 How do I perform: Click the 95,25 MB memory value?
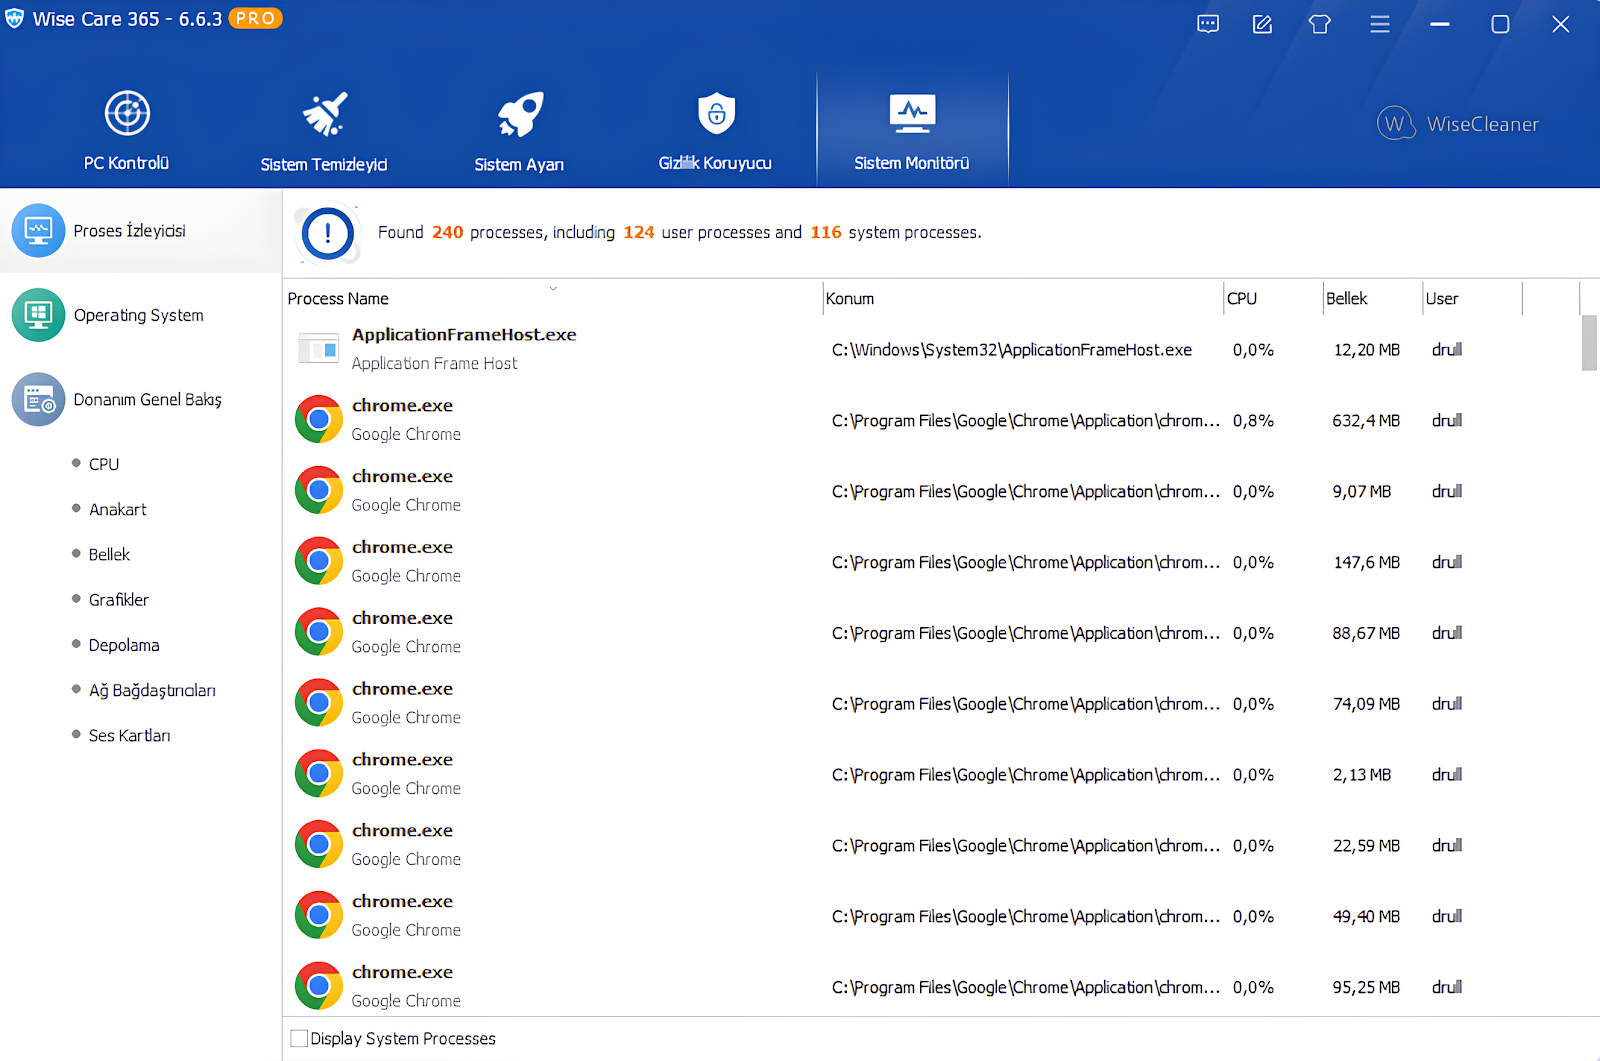[x=1366, y=988]
